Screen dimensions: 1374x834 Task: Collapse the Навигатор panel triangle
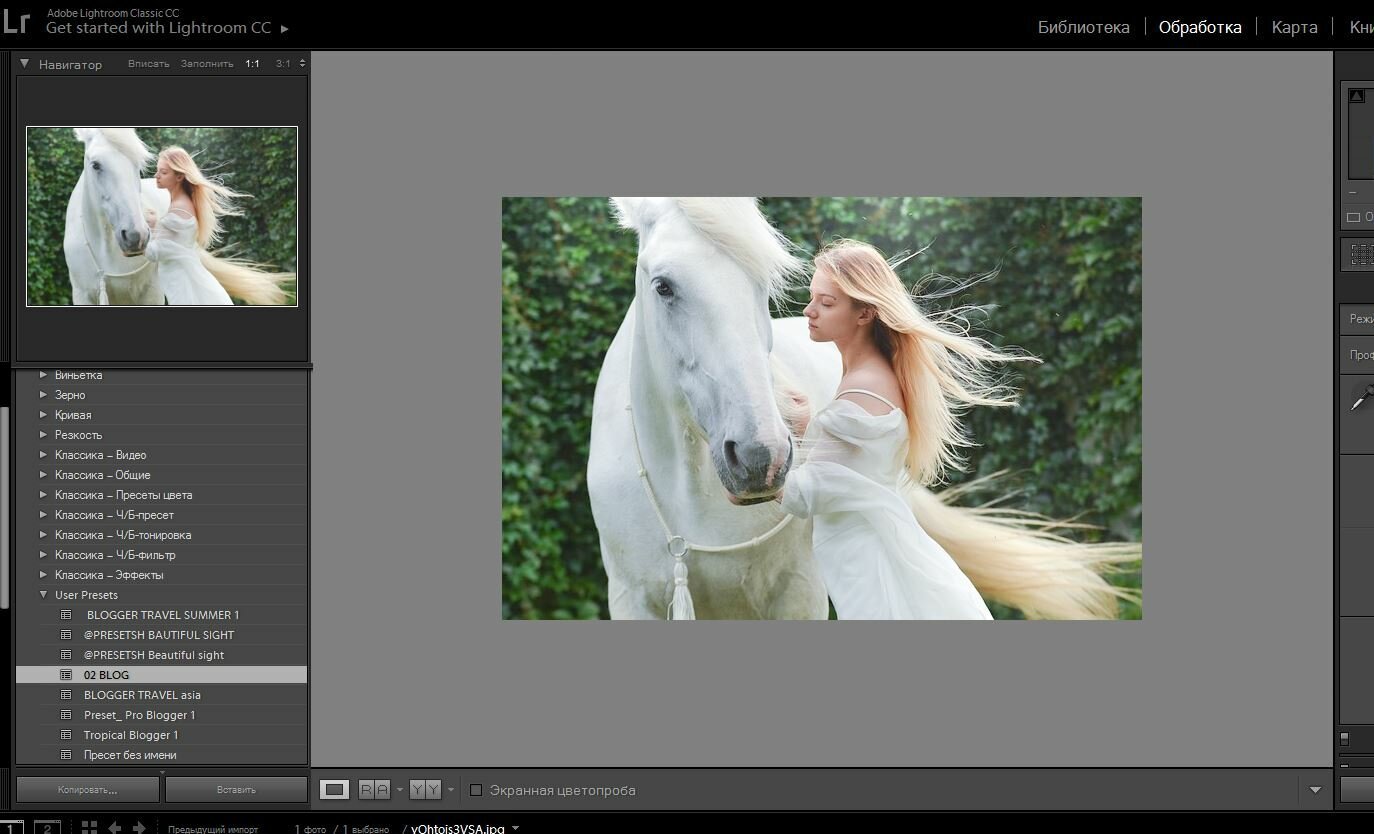(x=25, y=64)
